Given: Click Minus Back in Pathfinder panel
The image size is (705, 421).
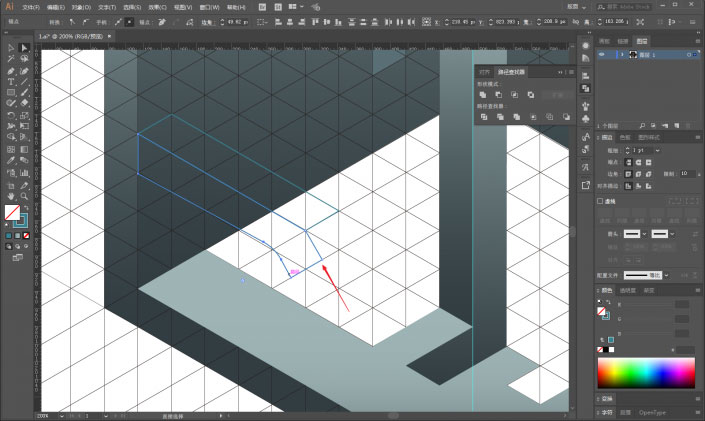Looking at the screenshot, I should tap(566, 117).
